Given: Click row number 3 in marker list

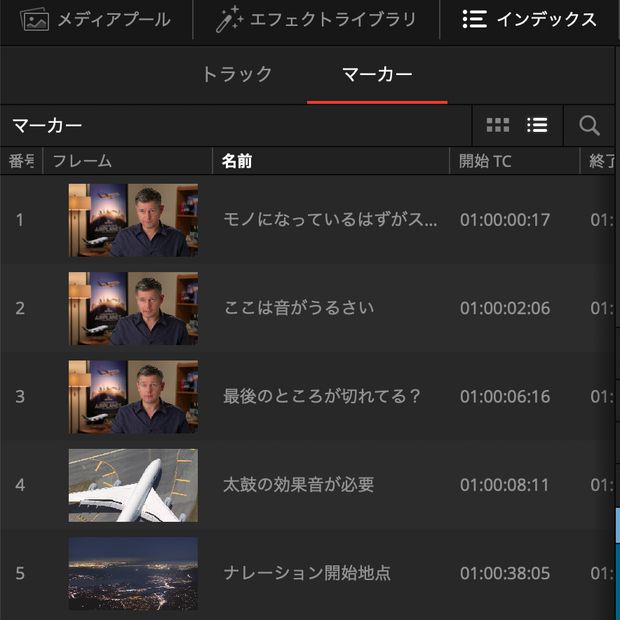Looking at the screenshot, I should click(x=20, y=397).
